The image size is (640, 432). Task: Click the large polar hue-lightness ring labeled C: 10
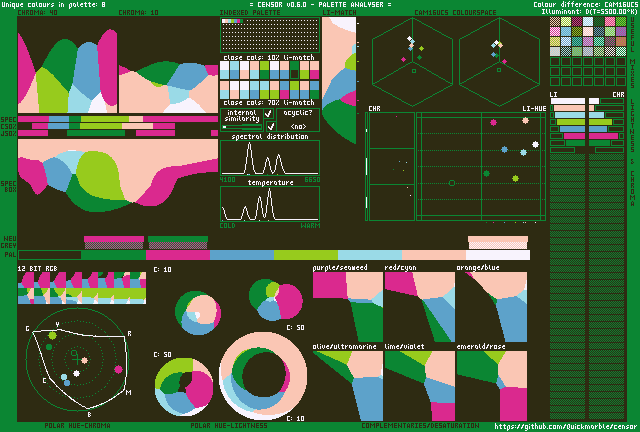tap(263, 376)
